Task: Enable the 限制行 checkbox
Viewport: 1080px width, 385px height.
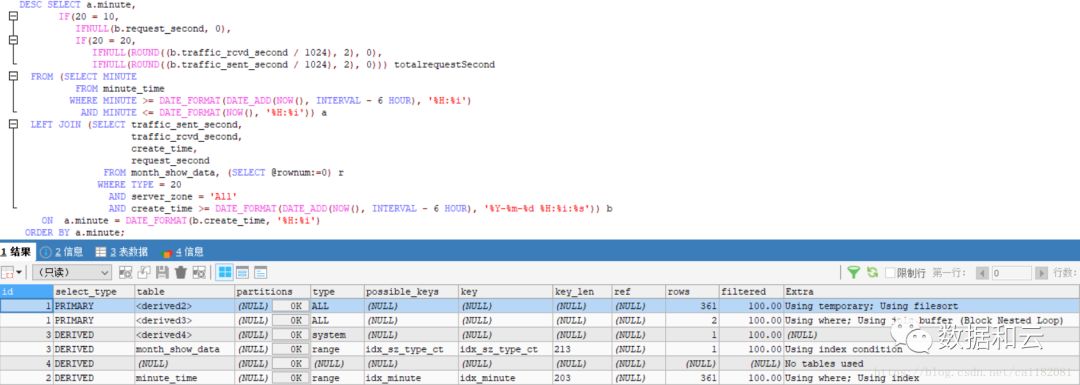Action: tap(891, 273)
